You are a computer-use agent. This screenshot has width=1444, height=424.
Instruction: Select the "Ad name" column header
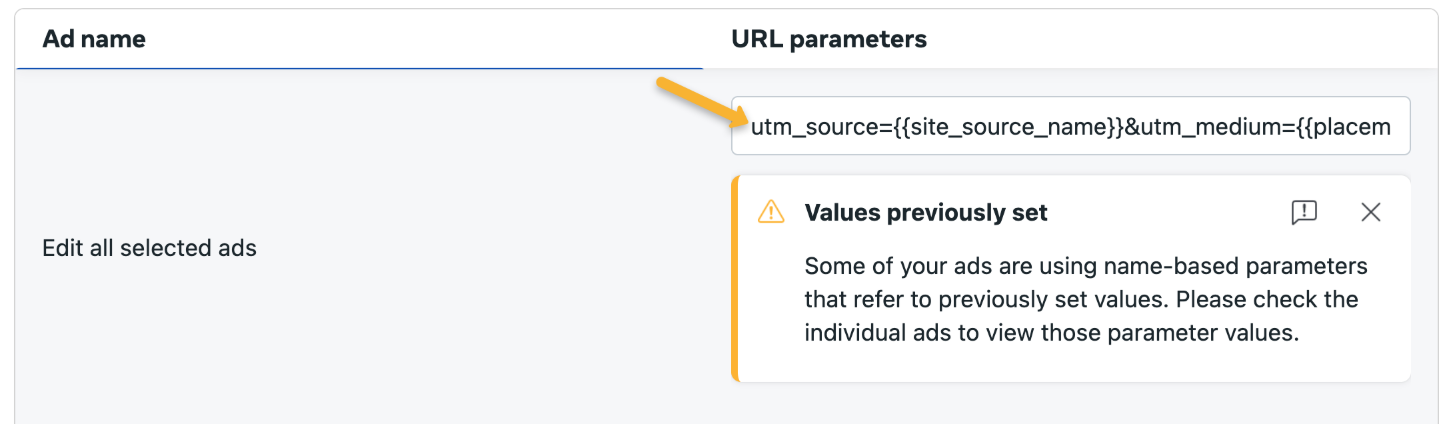(x=94, y=39)
